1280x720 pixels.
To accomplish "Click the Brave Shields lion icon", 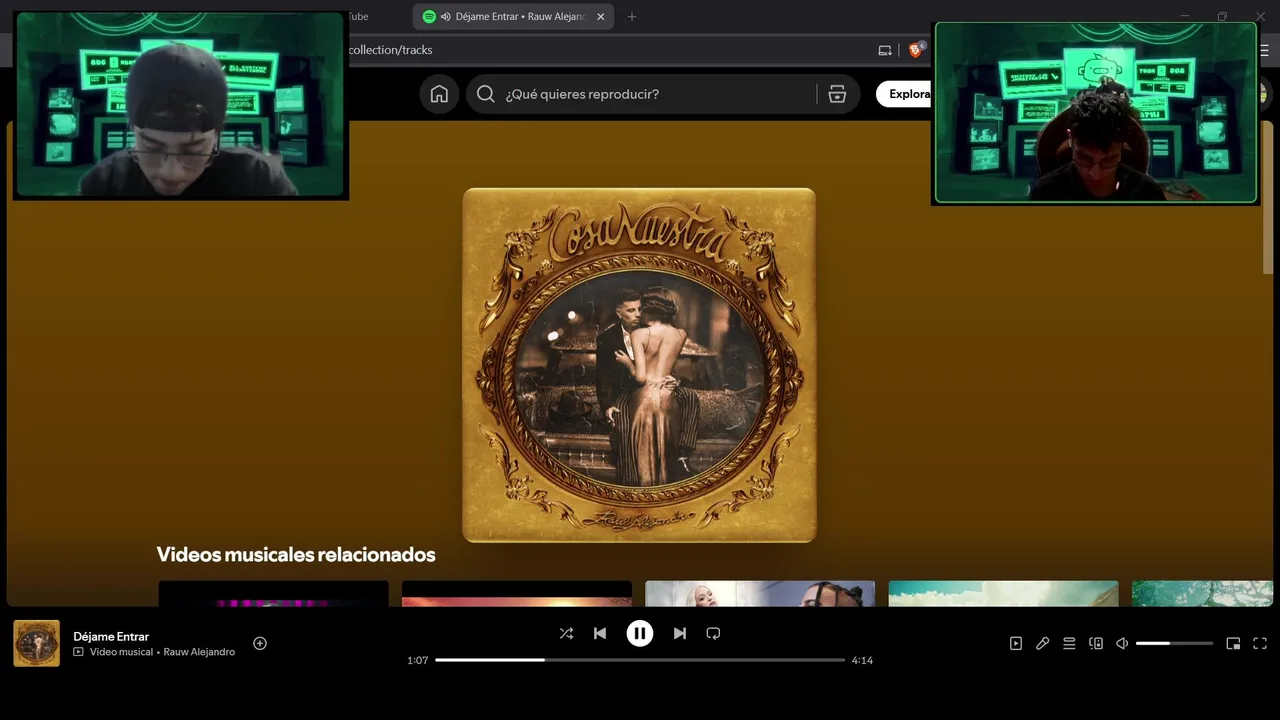I will pyautogui.click(x=916, y=49).
